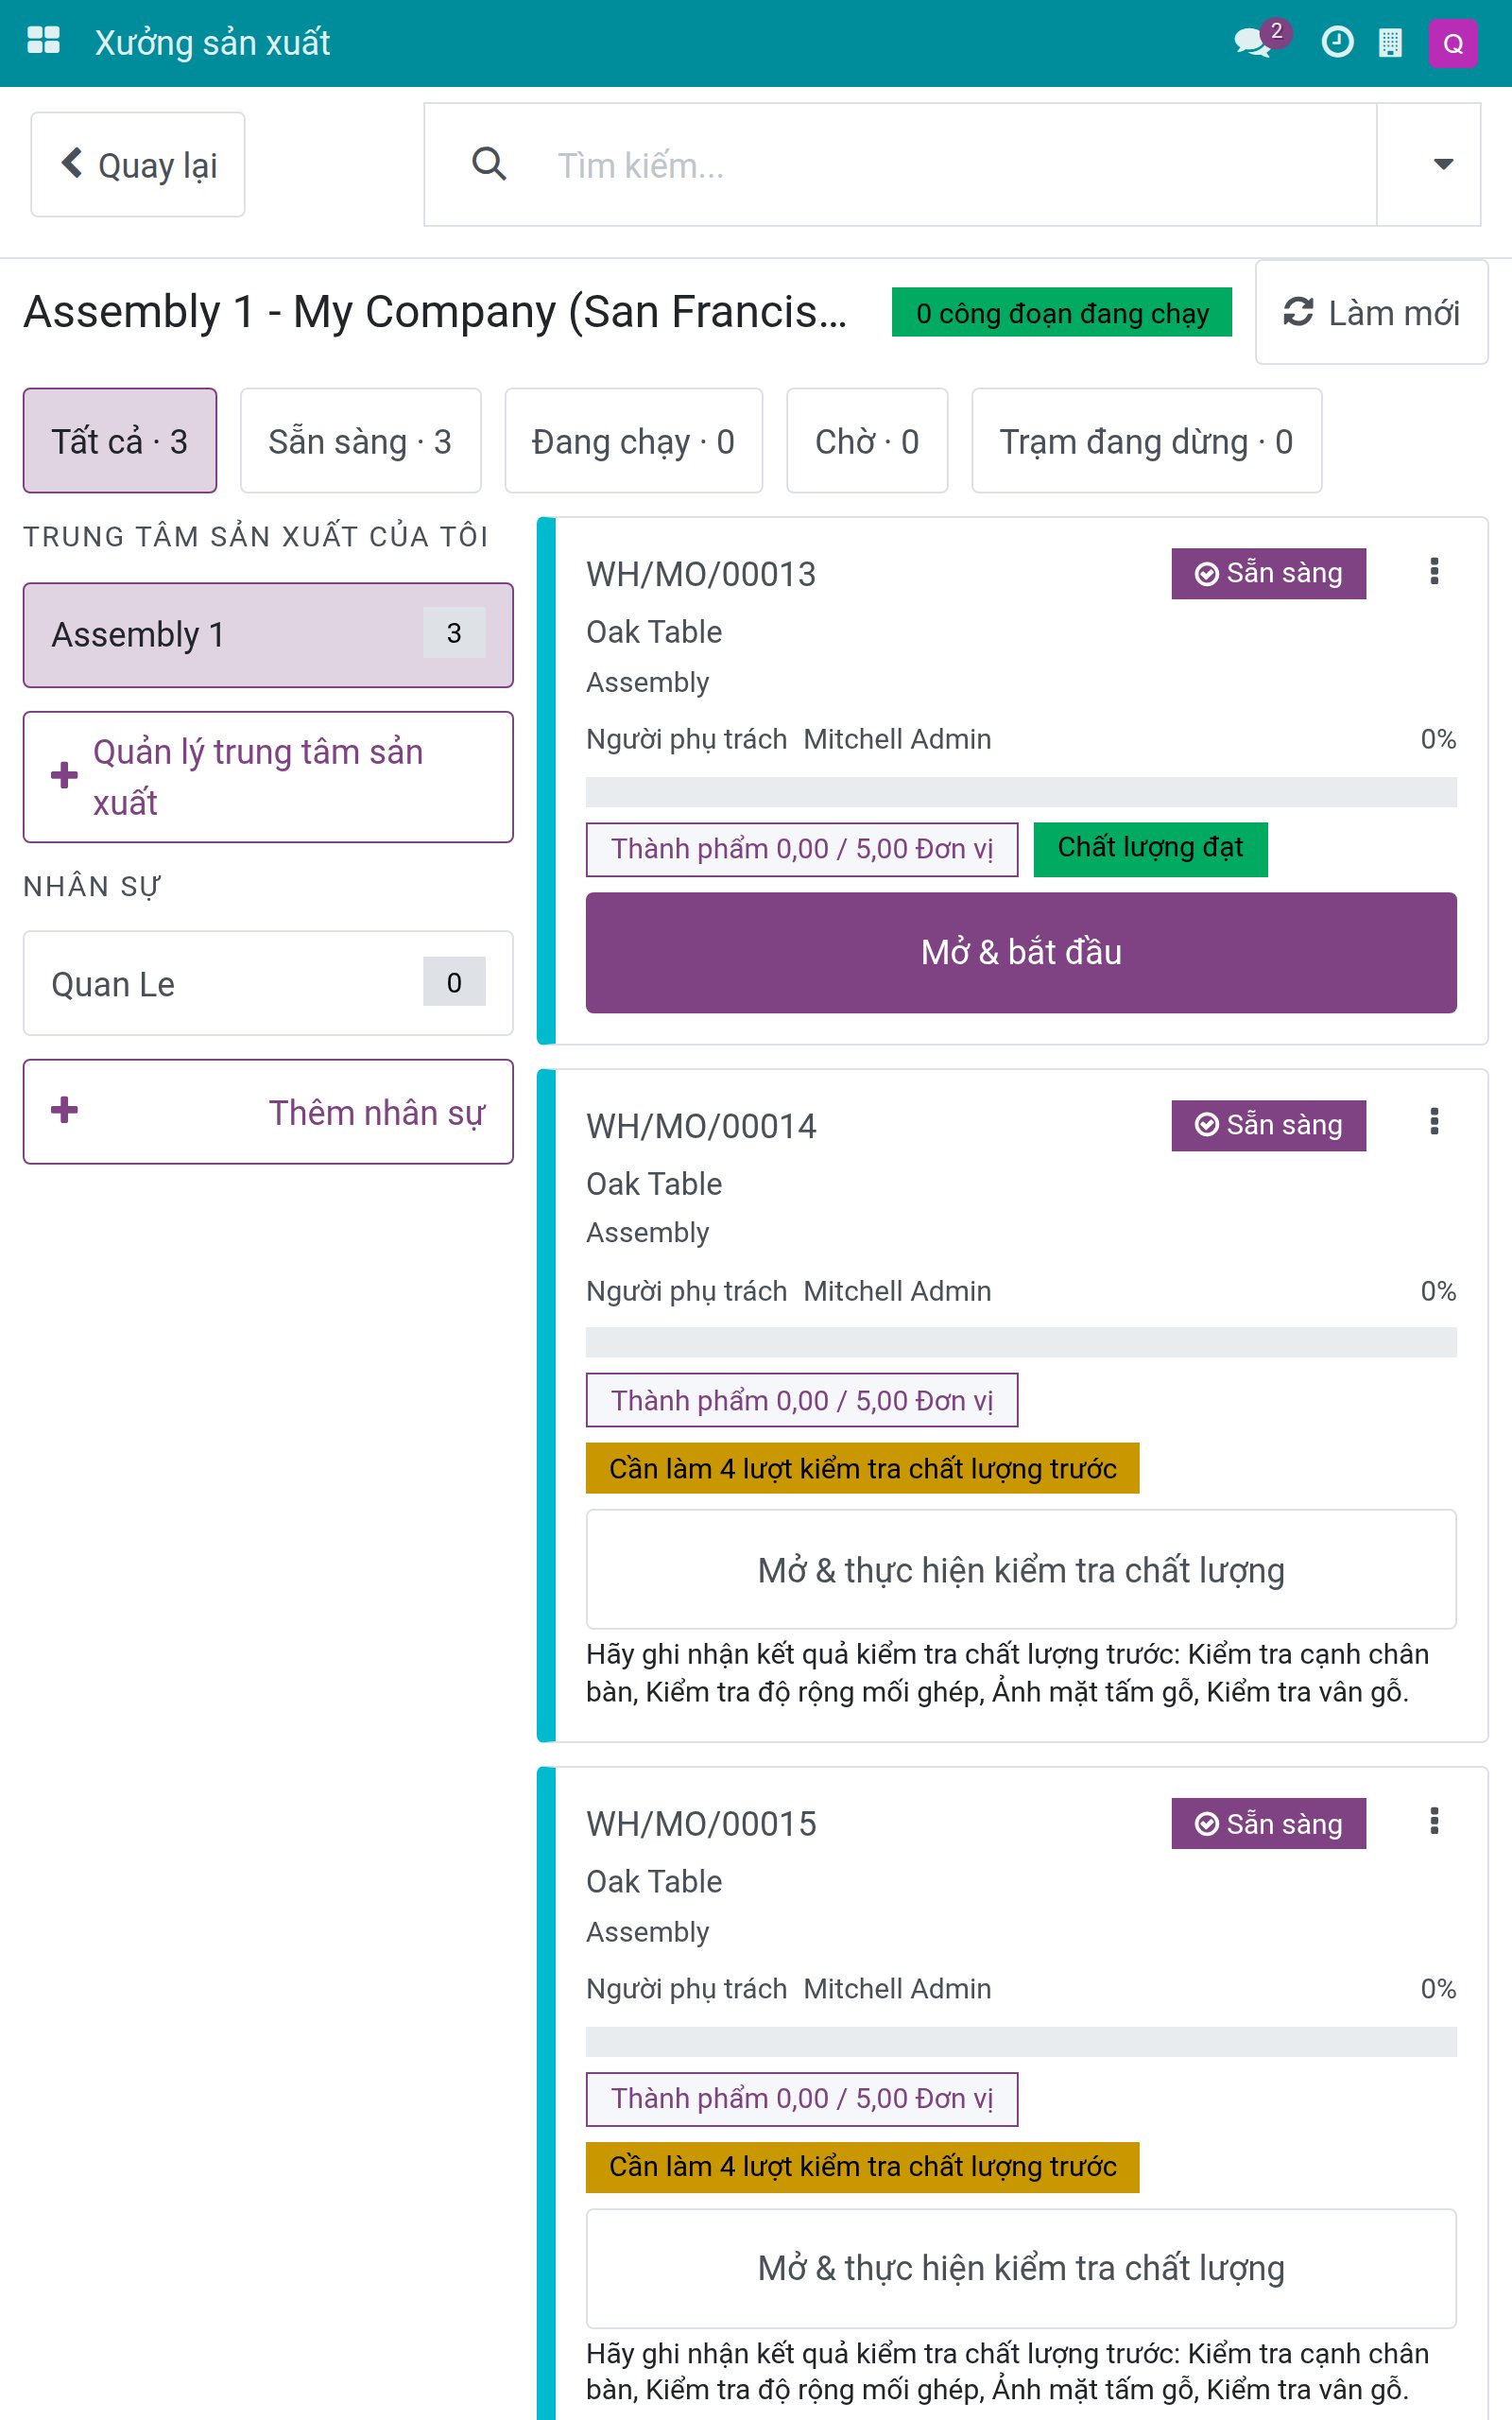Open the kebab menu on WH/MO/00013 card
This screenshot has height=2420, width=1512.
coord(1434,571)
